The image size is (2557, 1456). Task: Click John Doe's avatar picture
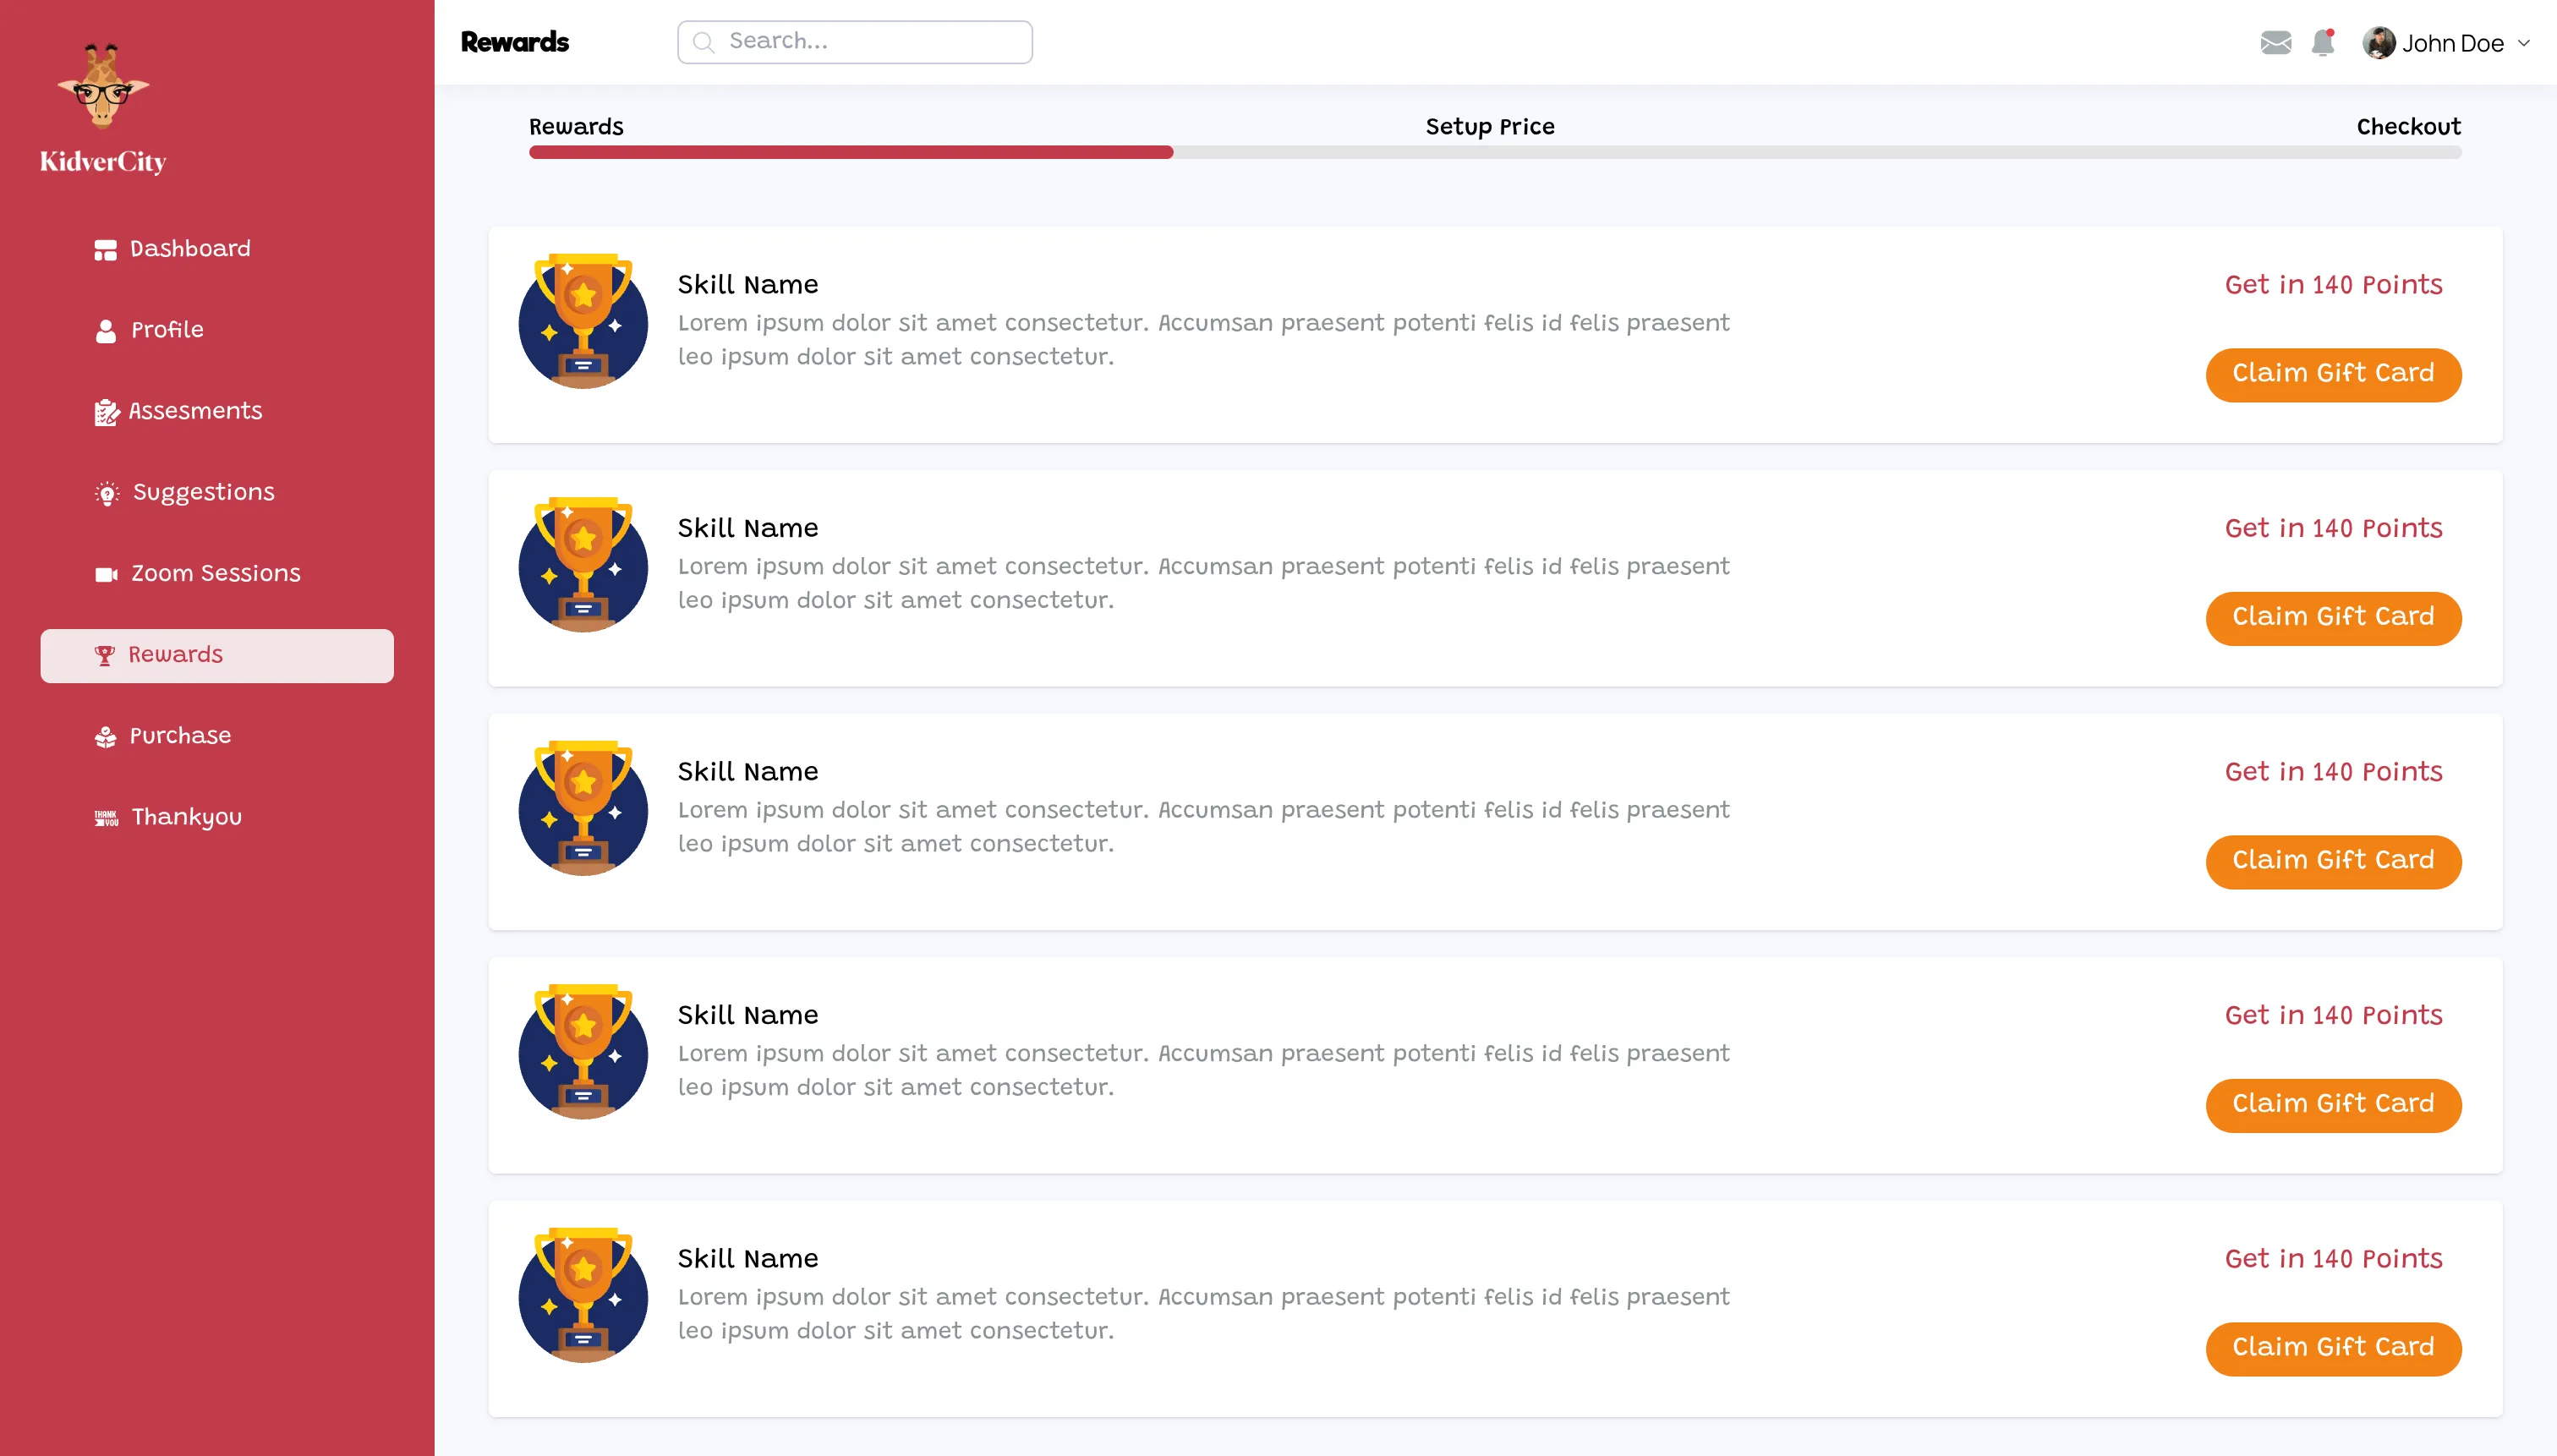click(x=2378, y=43)
